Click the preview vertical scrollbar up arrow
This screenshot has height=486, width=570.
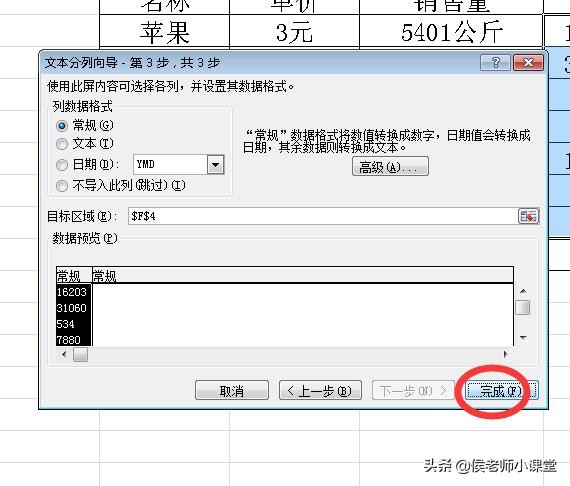coord(523,291)
